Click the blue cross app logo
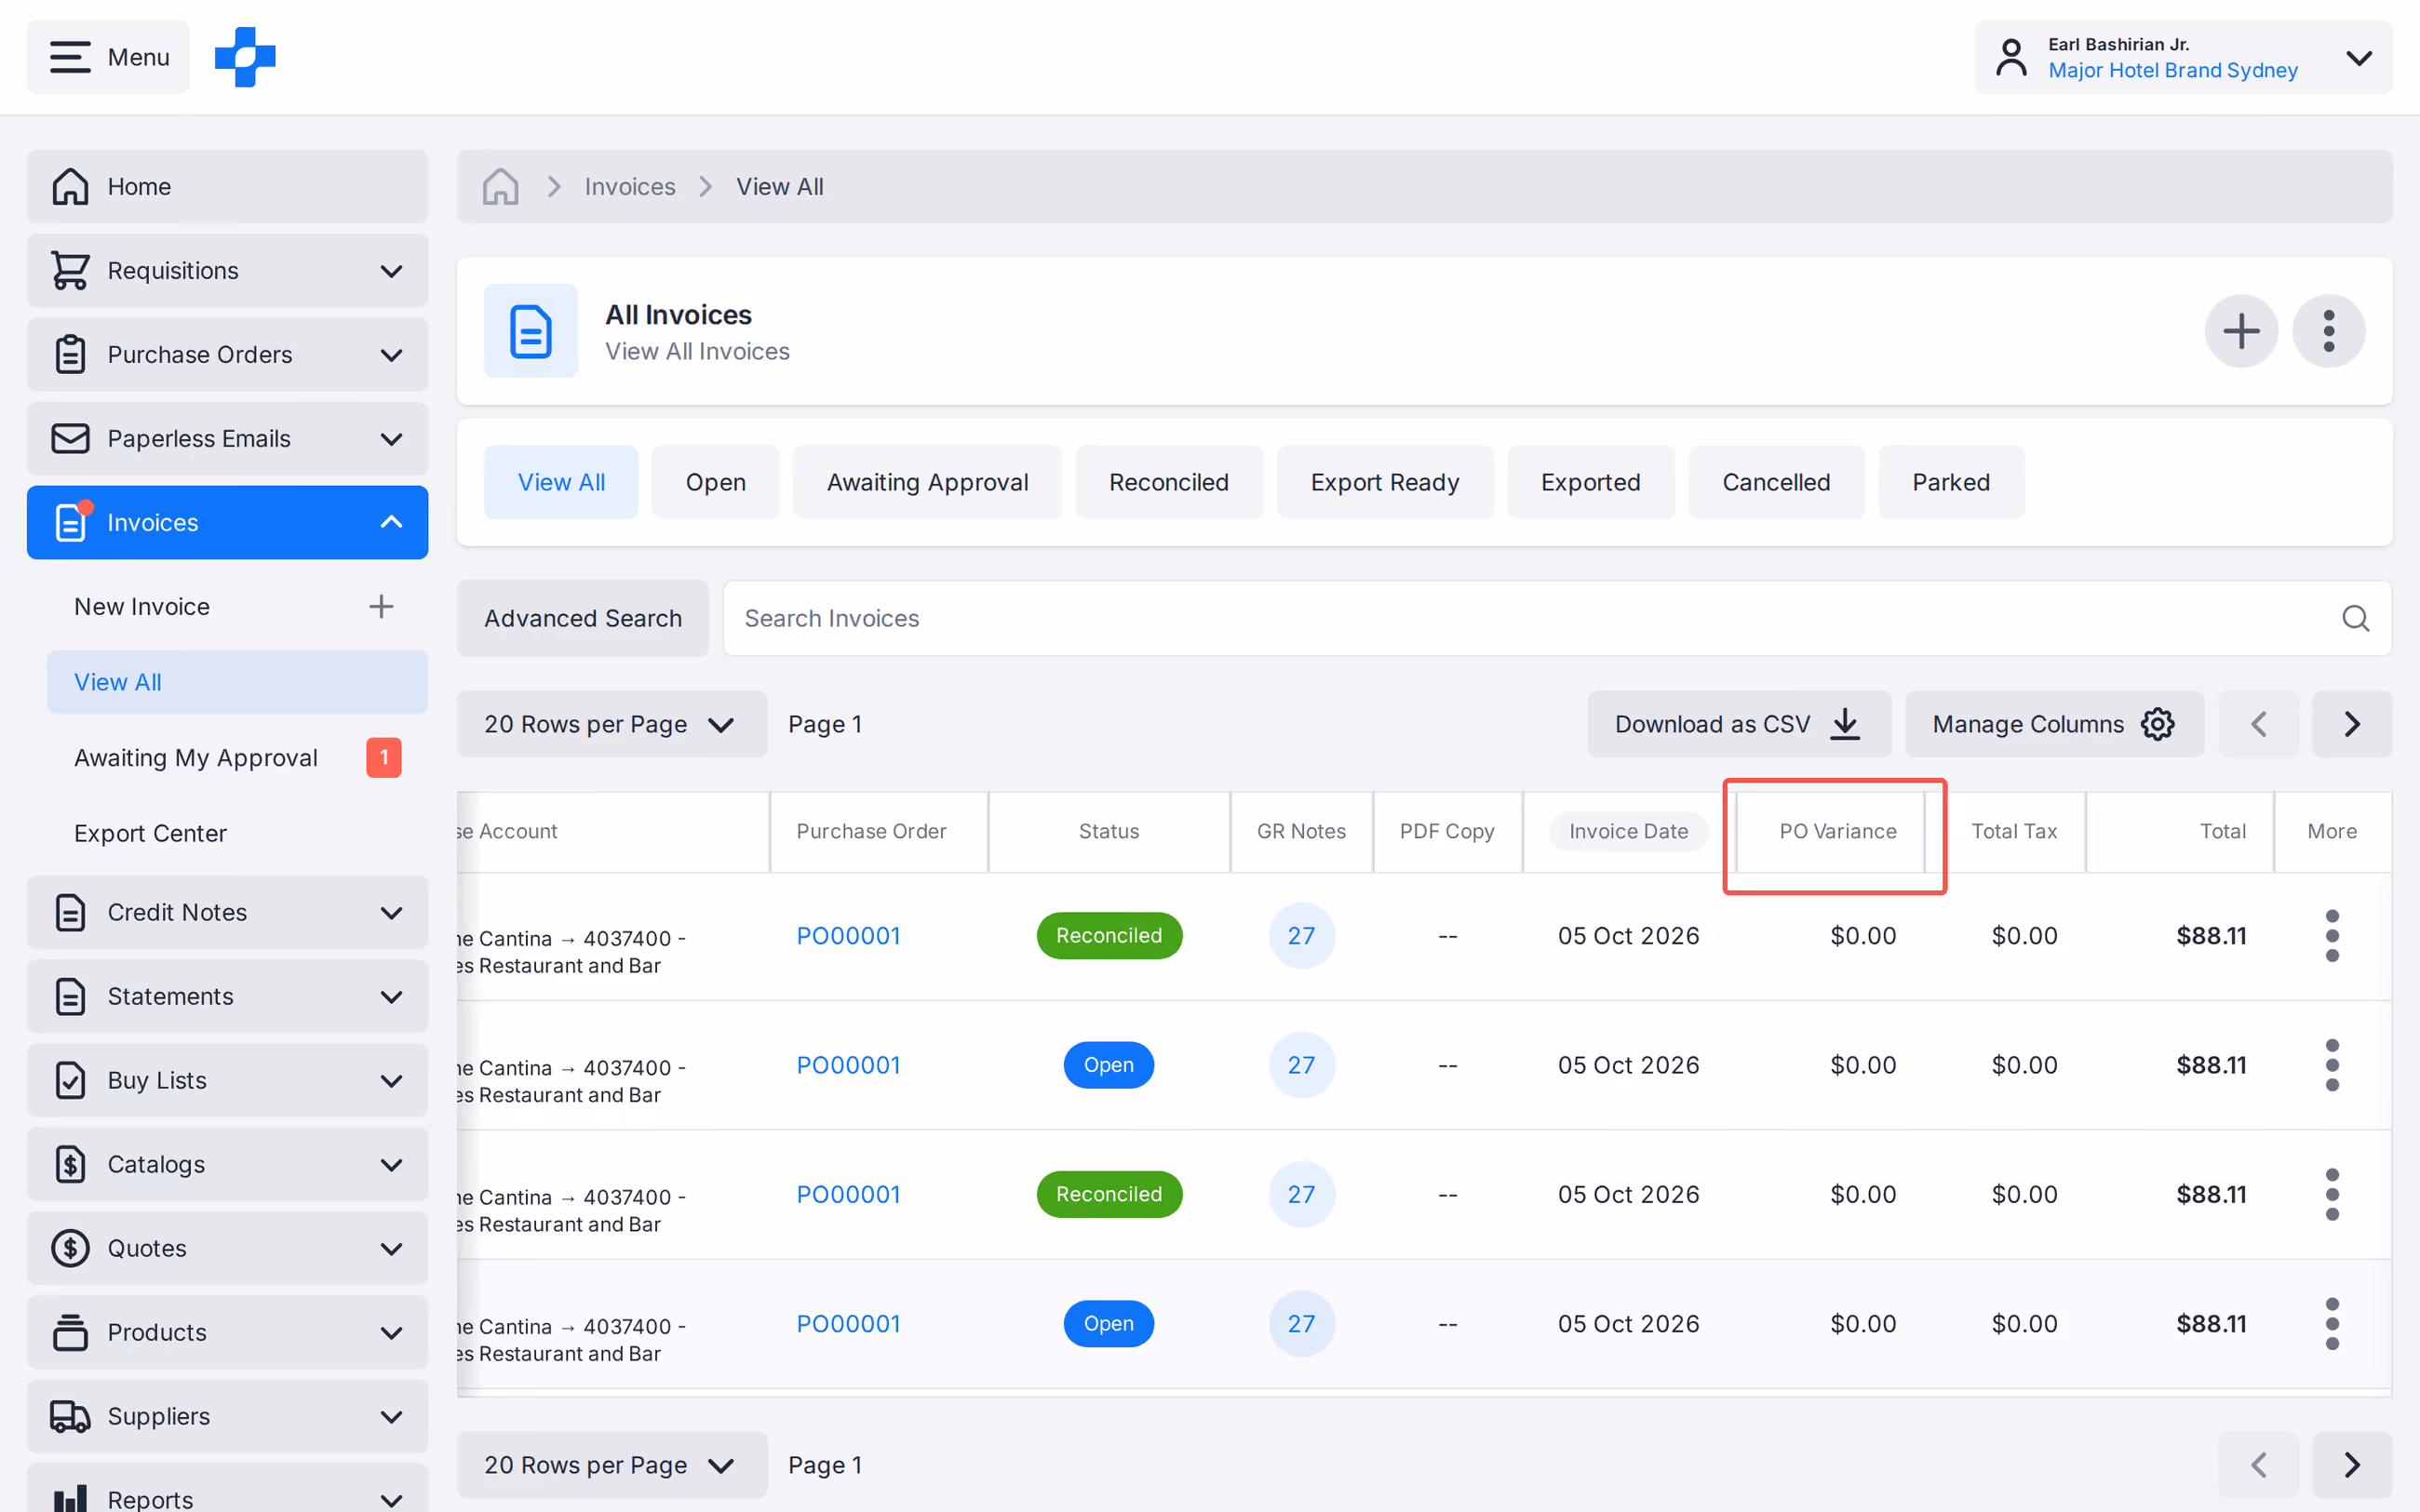This screenshot has width=2420, height=1512. click(245, 57)
